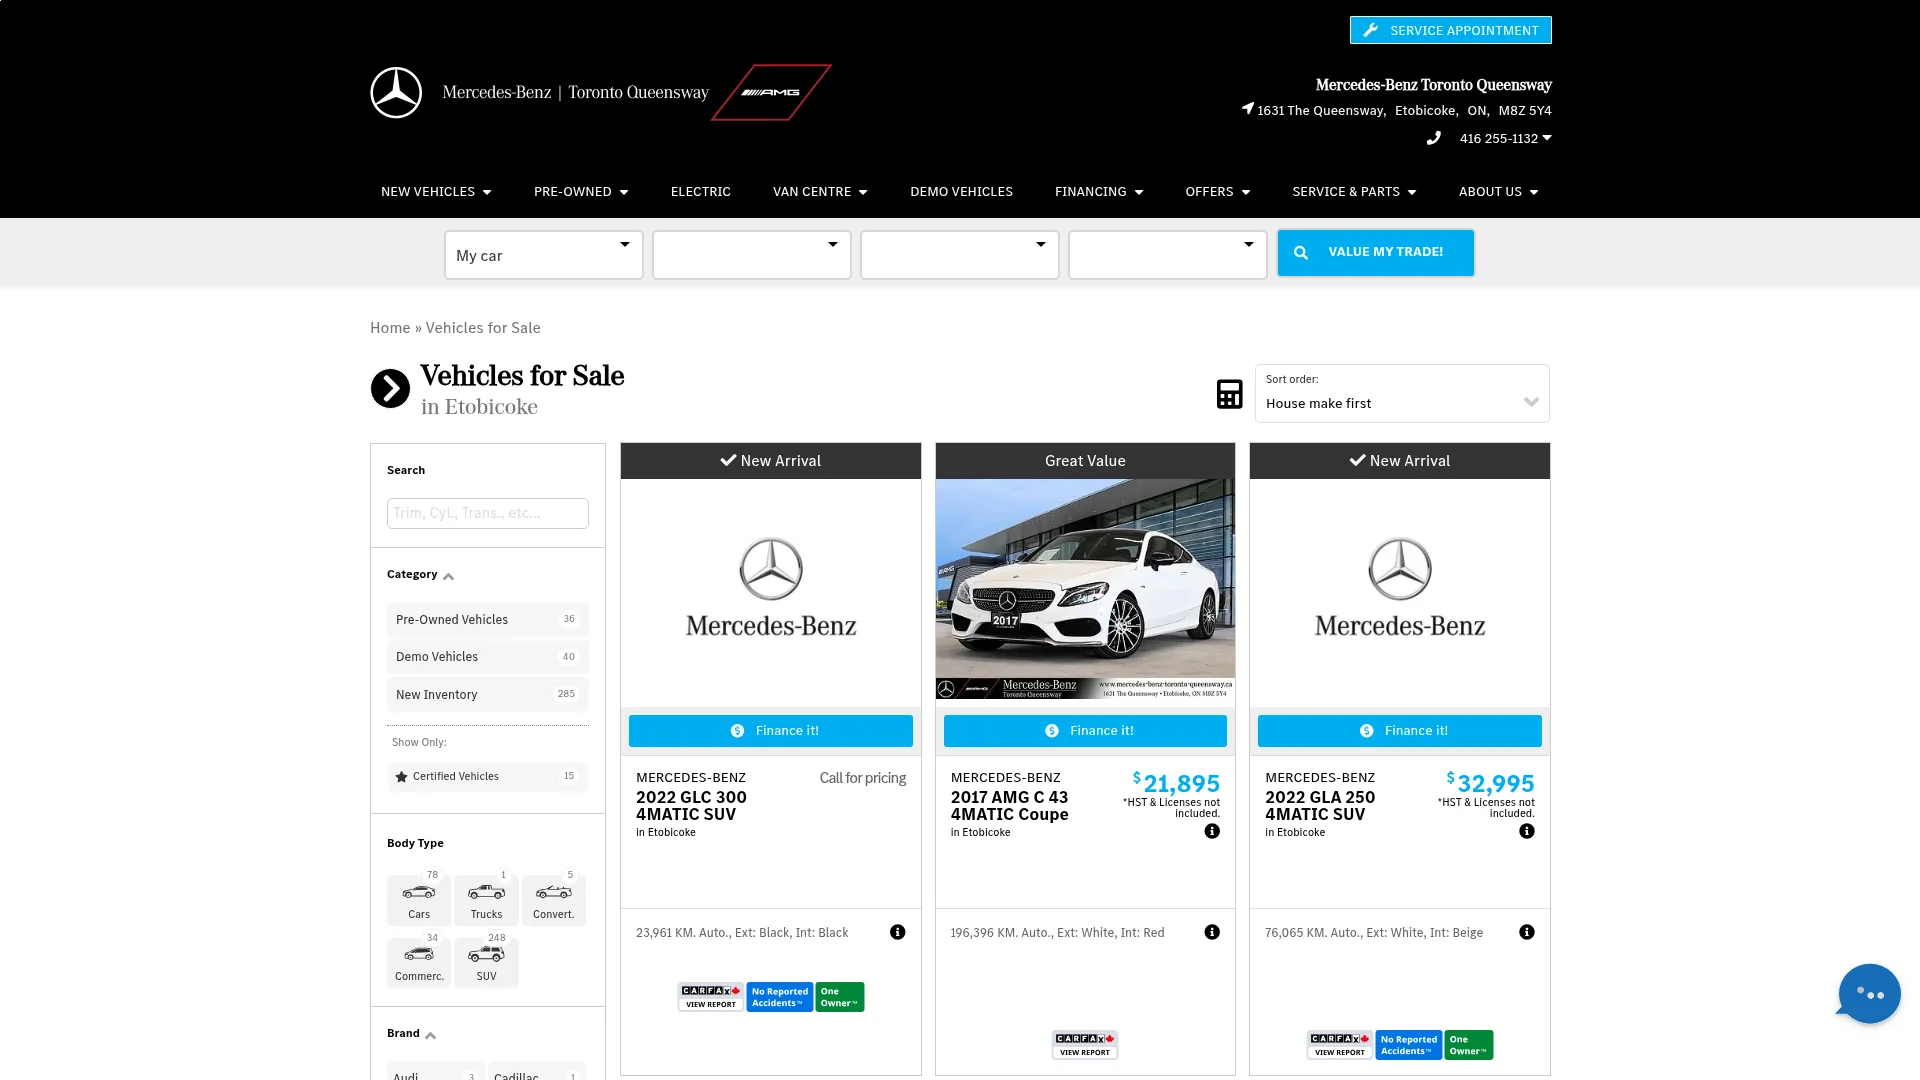Screen dimensions: 1920x1080
Task: Open the 2017 AMG C 43 4MATIC Coupe listing
Action: [1010, 805]
